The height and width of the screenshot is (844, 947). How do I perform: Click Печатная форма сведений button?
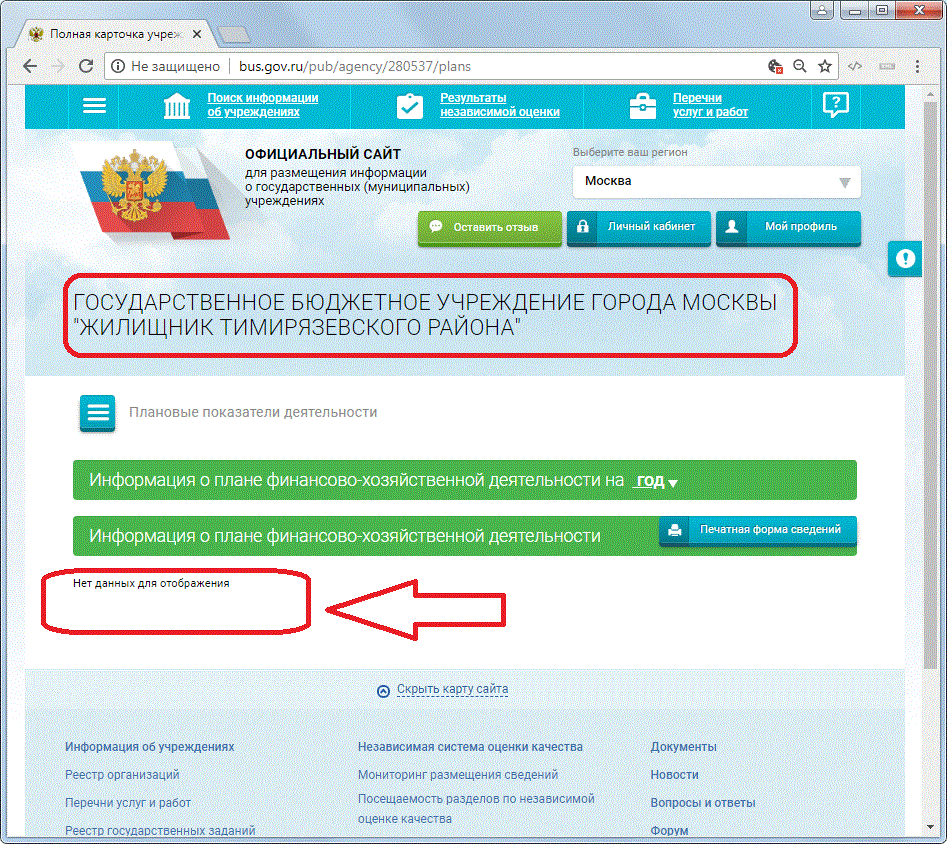click(758, 530)
